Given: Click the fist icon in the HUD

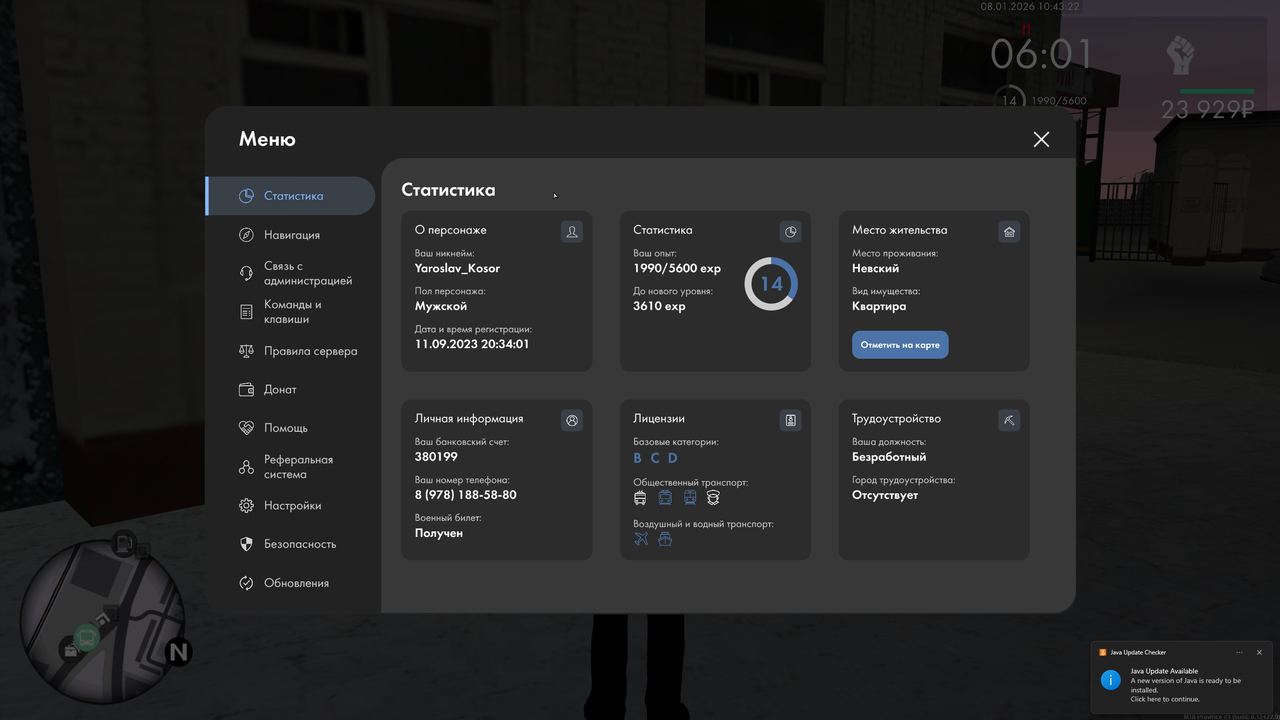Looking at the screenshot, I should [x=1180, y=56].
